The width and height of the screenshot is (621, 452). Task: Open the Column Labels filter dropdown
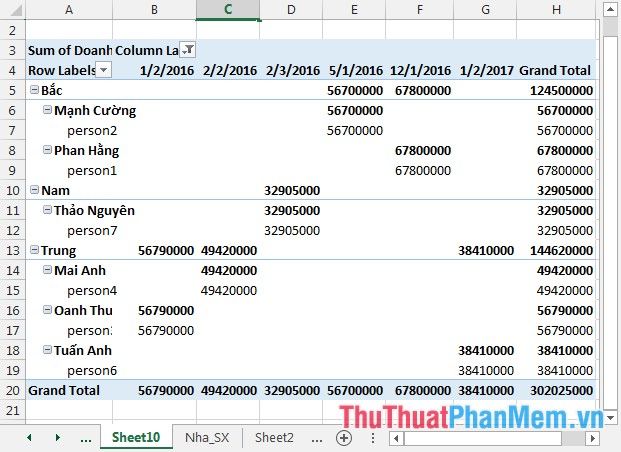coord(187,50)
